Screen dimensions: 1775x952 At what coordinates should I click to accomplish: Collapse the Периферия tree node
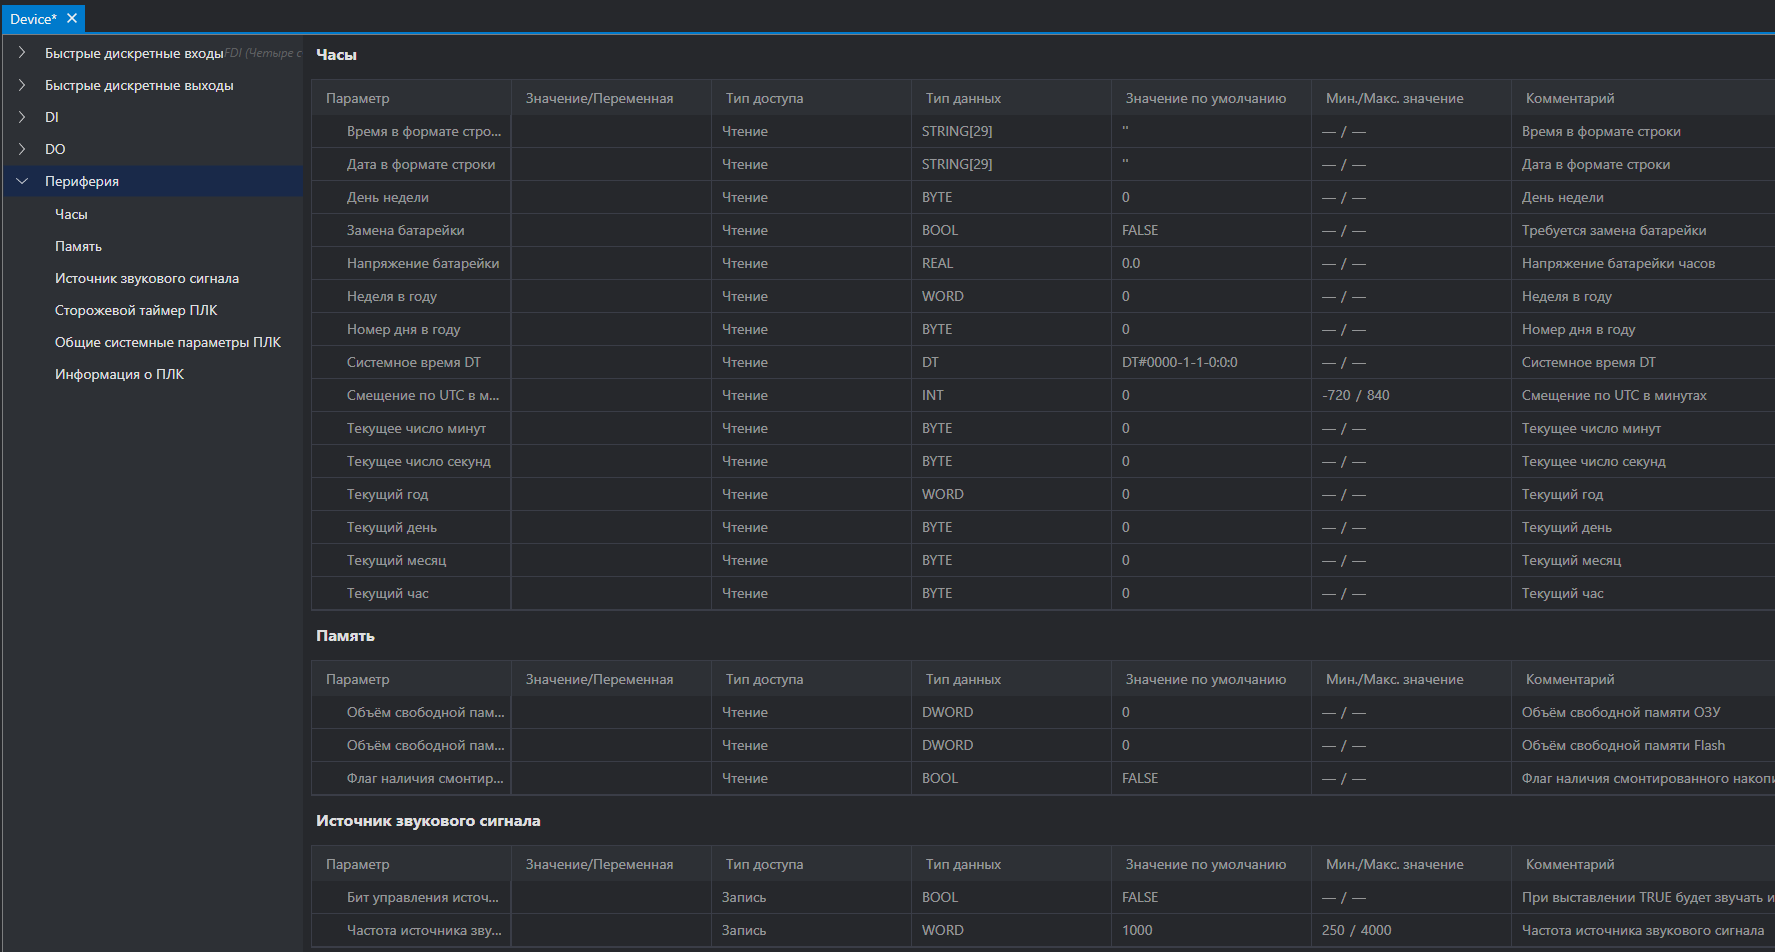[22, 181]
